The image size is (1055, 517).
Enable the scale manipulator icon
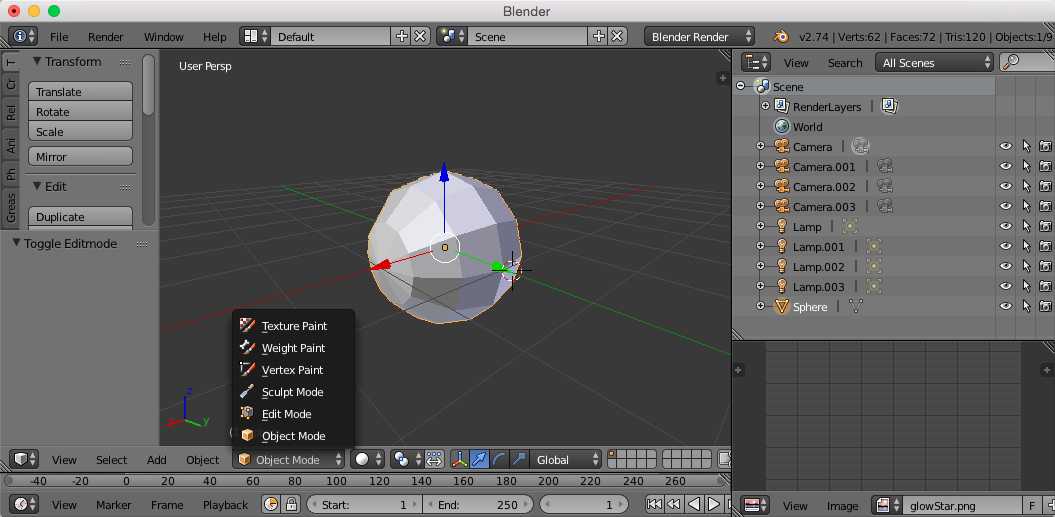(518, 460)
